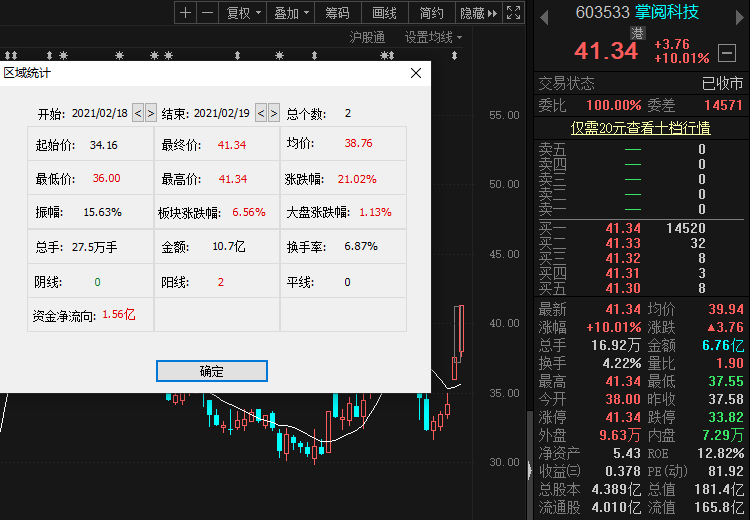
Task: Click 跌停 price 33.82
Action: pos(726,417)
